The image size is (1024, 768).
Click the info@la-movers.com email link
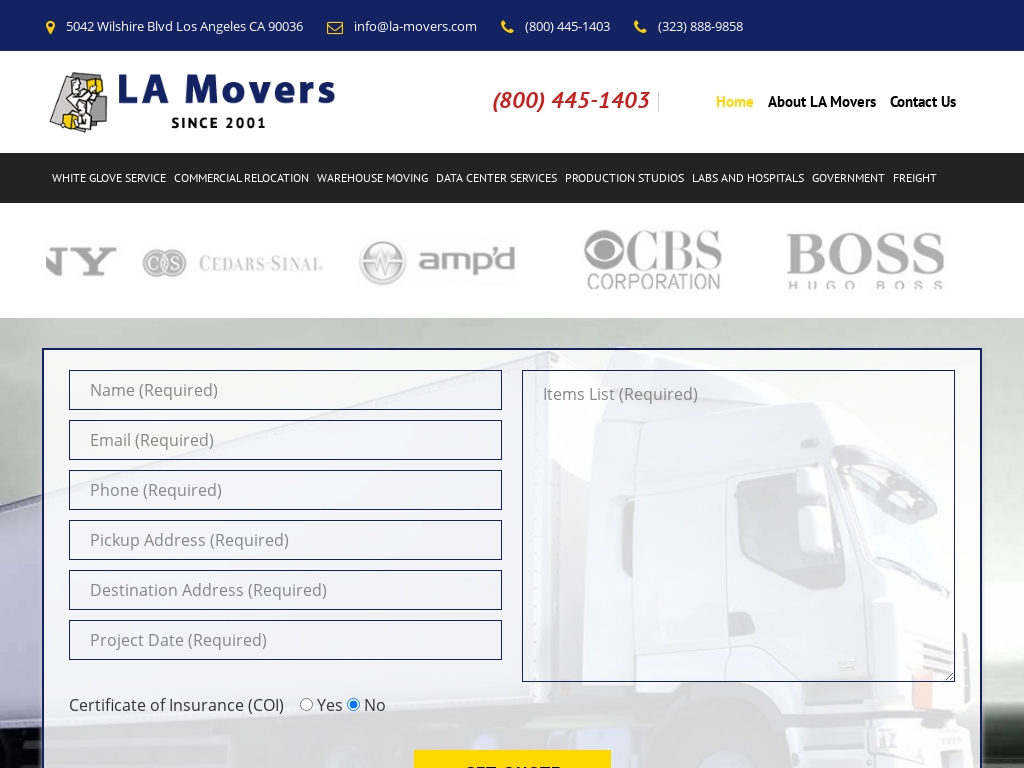(415, 27)
